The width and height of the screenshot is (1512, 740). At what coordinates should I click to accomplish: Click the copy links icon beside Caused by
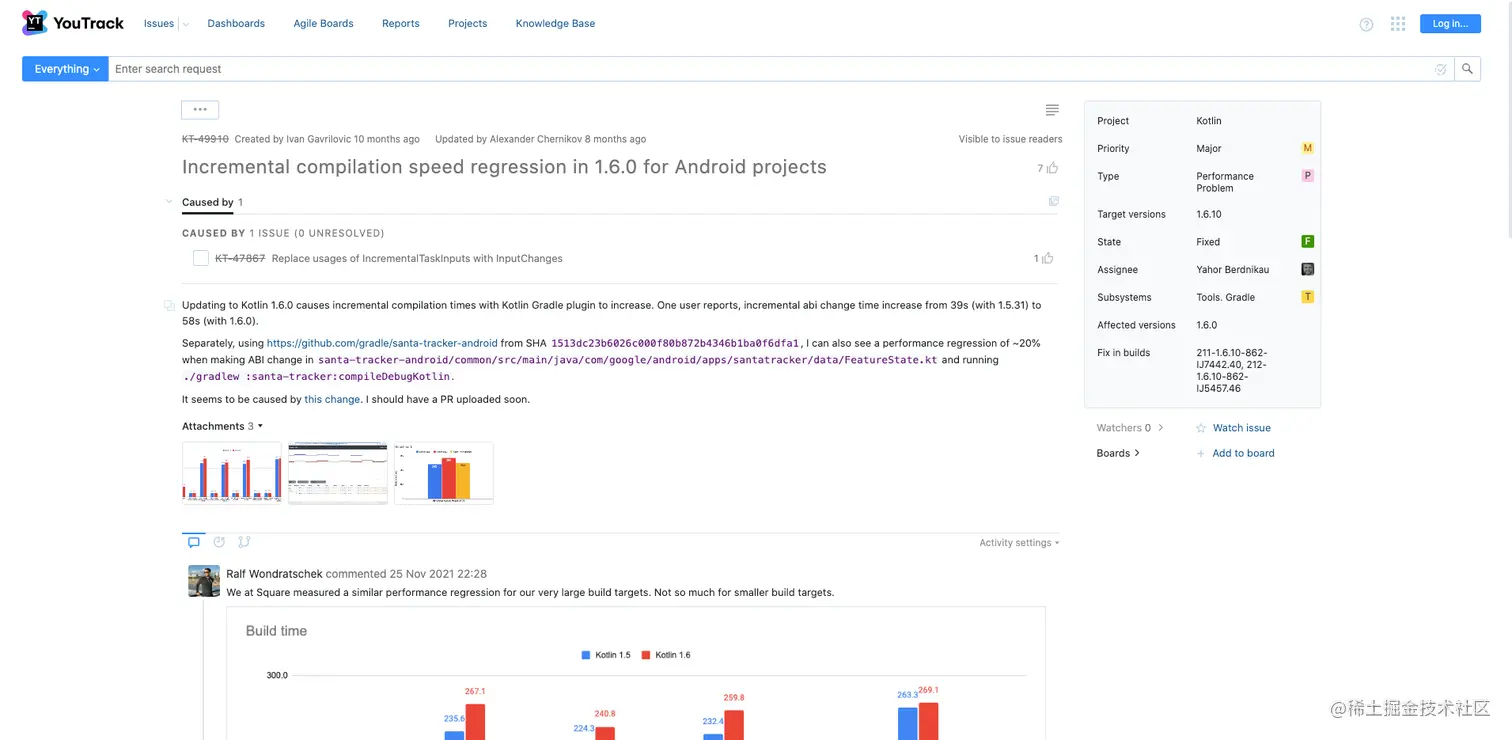coord(1054,202)
